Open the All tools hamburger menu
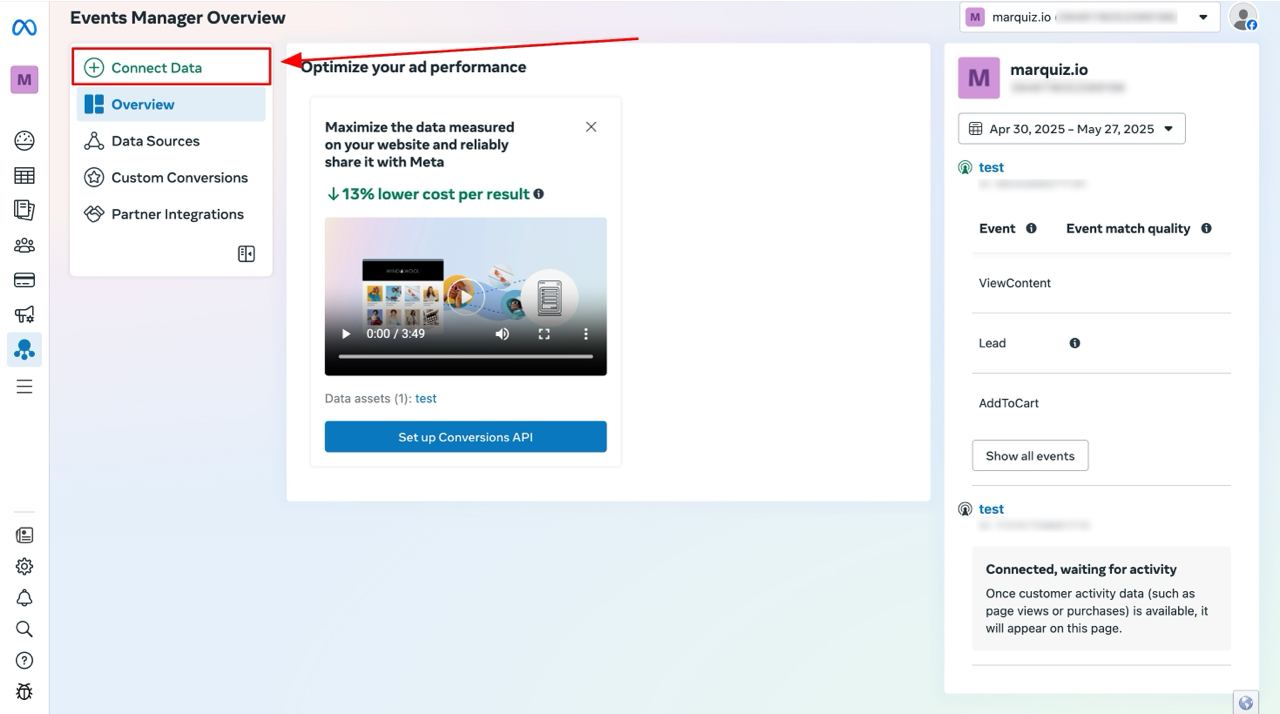Viewport: 1280px width, 714px height. [24, 387]
